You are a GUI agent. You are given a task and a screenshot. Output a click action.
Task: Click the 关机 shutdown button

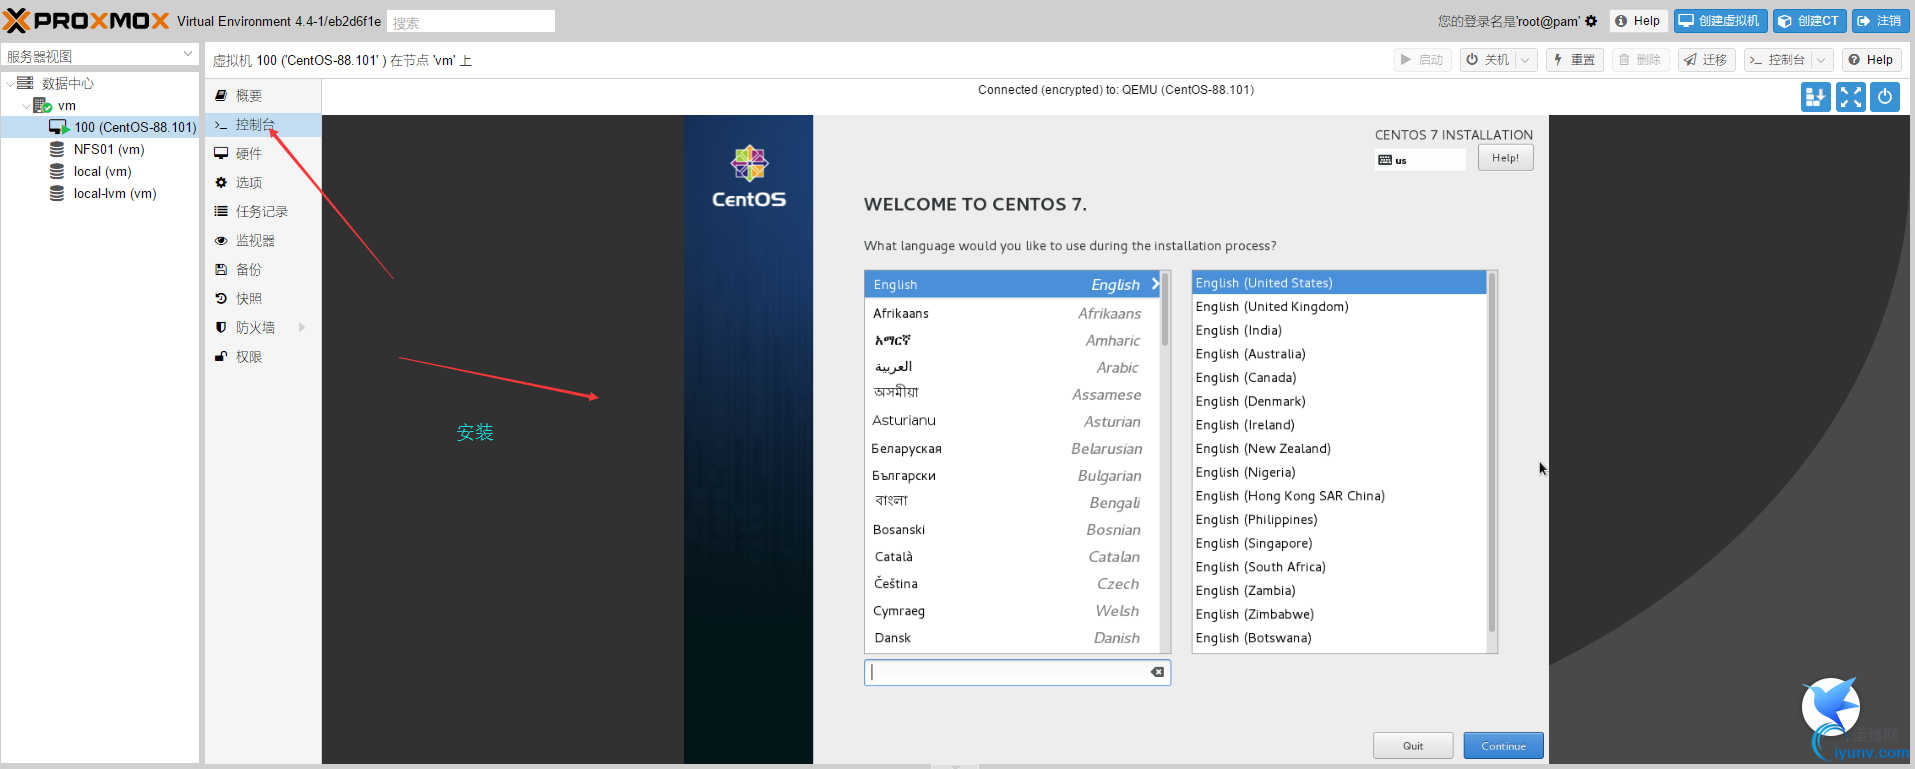1489,60
